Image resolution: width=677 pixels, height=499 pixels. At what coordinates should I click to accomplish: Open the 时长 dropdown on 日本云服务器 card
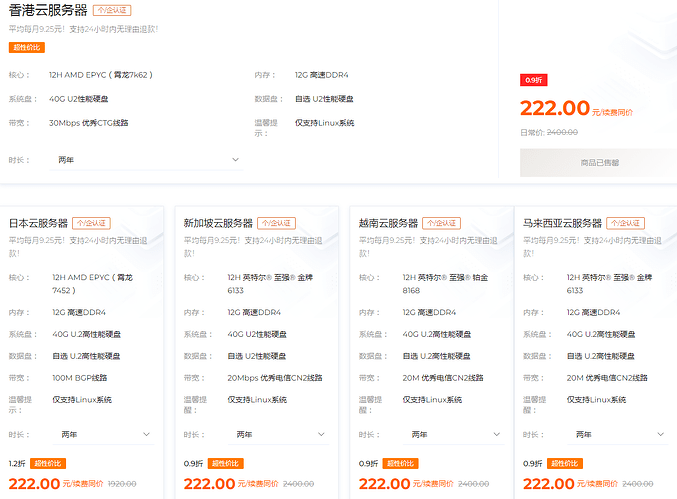pos(103,434)
